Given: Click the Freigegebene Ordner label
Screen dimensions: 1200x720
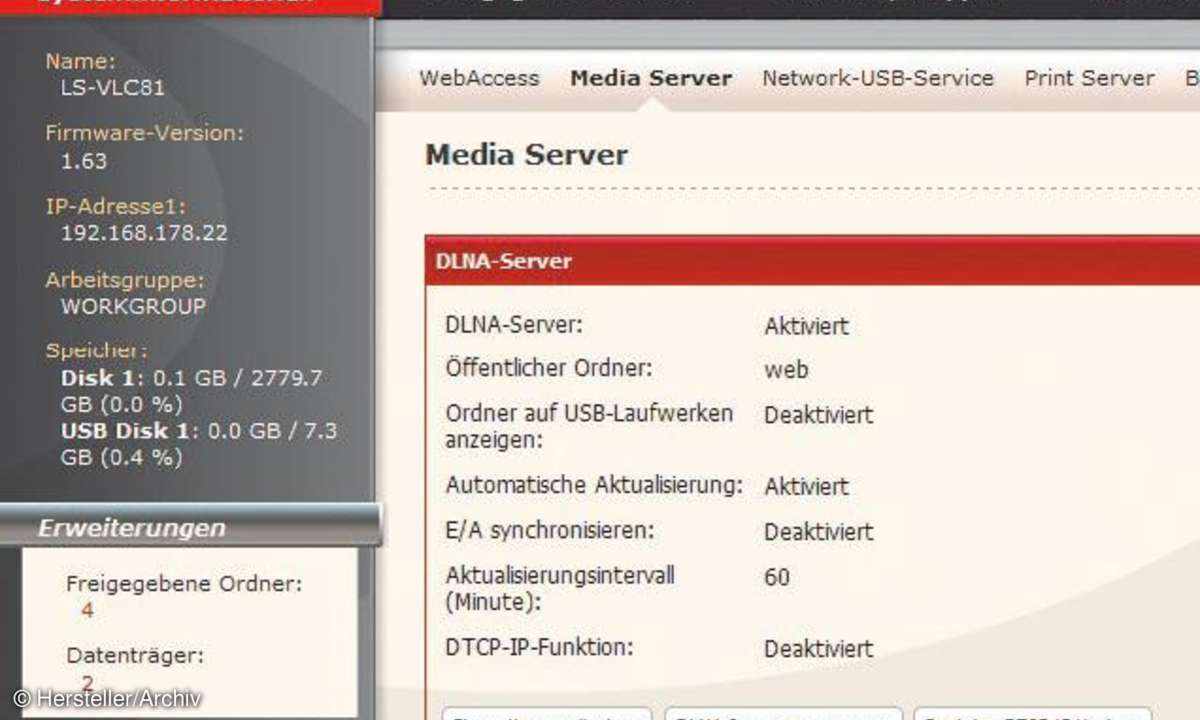Looking at the screenshot, I should coord(184,584).
